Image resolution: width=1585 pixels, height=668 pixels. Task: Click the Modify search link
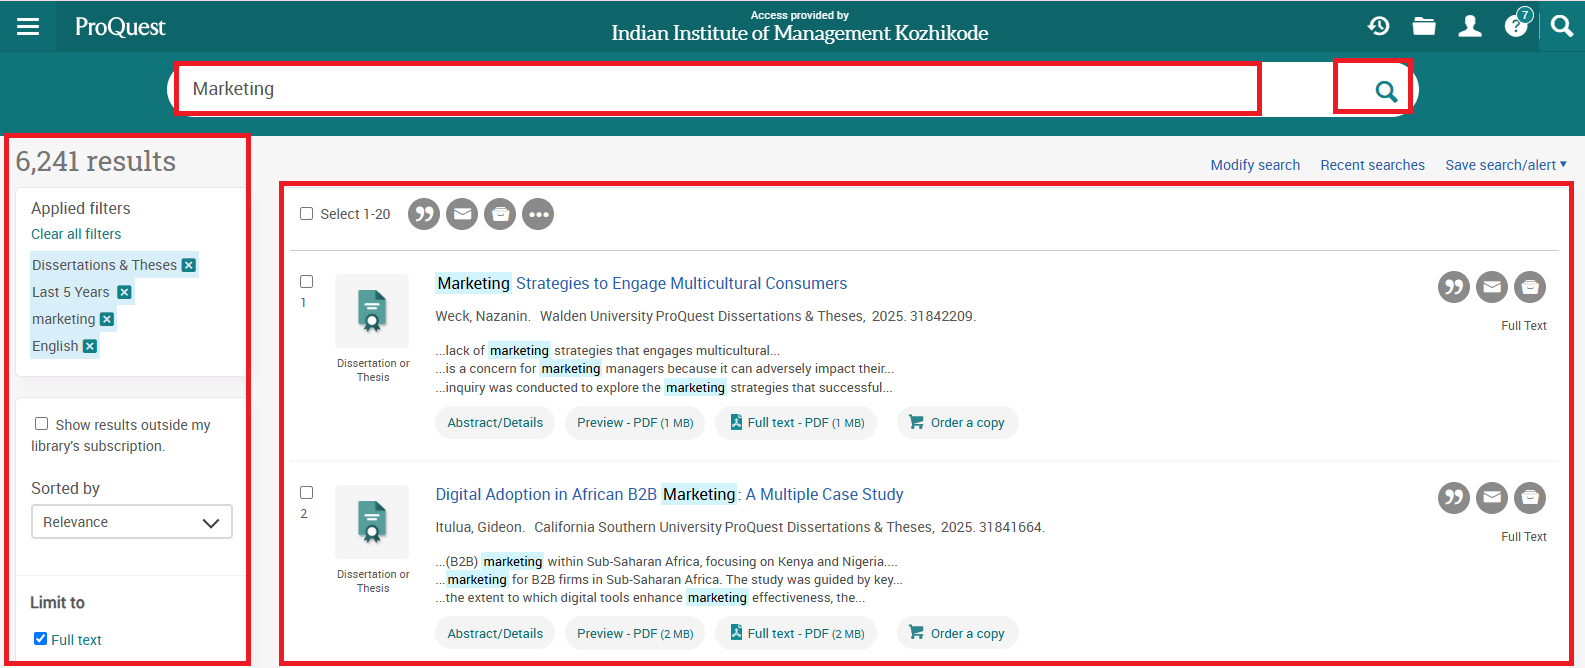1255,165
